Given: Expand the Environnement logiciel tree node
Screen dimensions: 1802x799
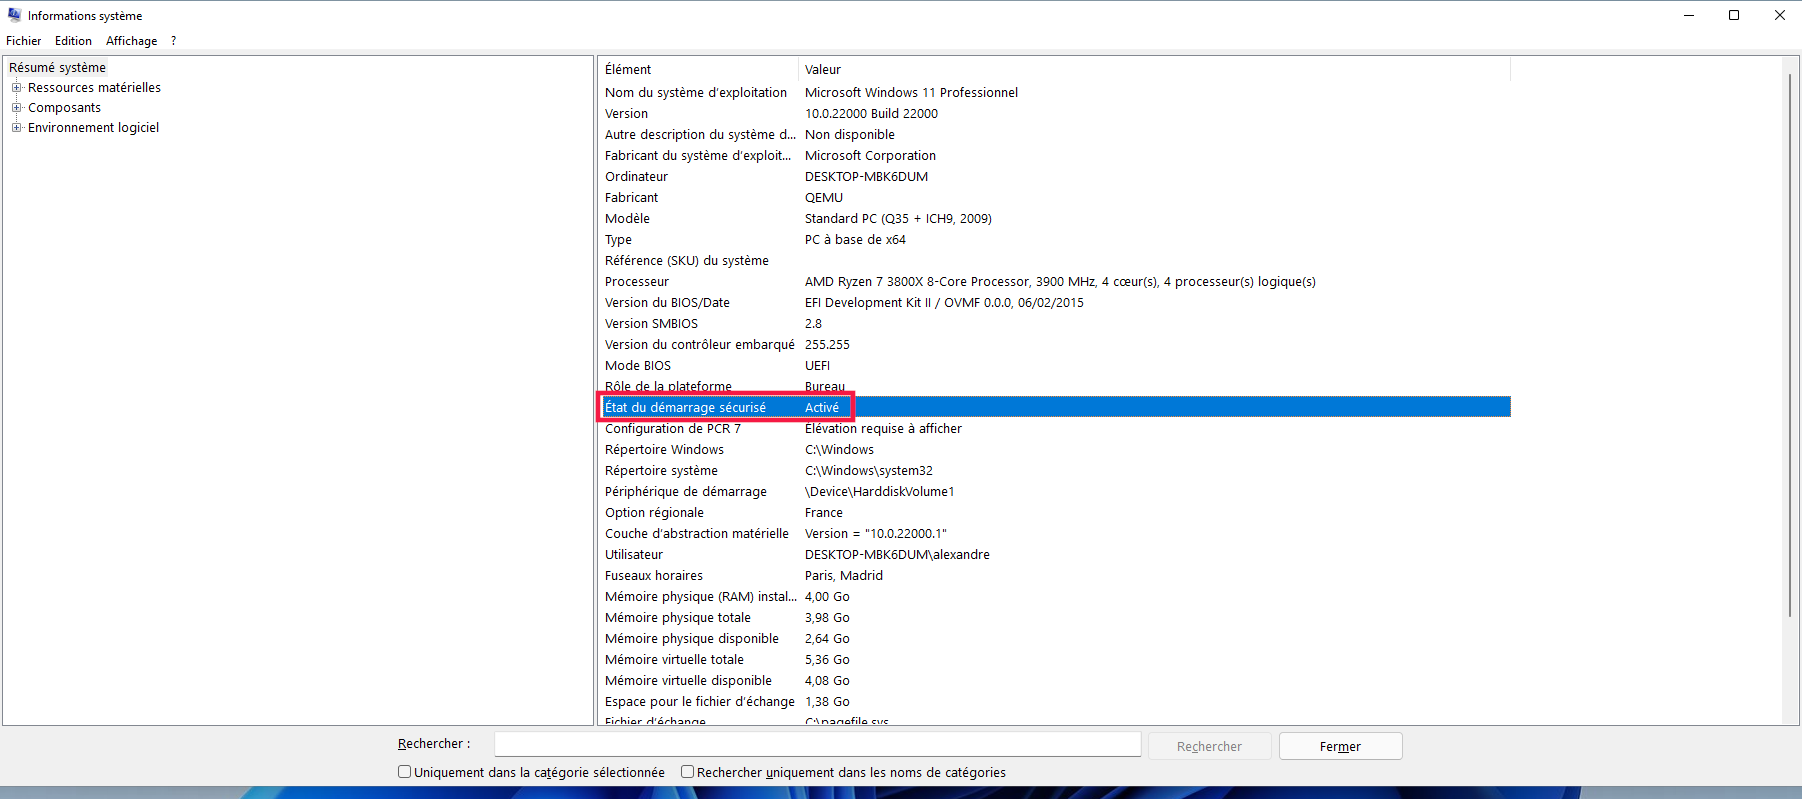Looking at the screenshot, I should coord(16,128).
